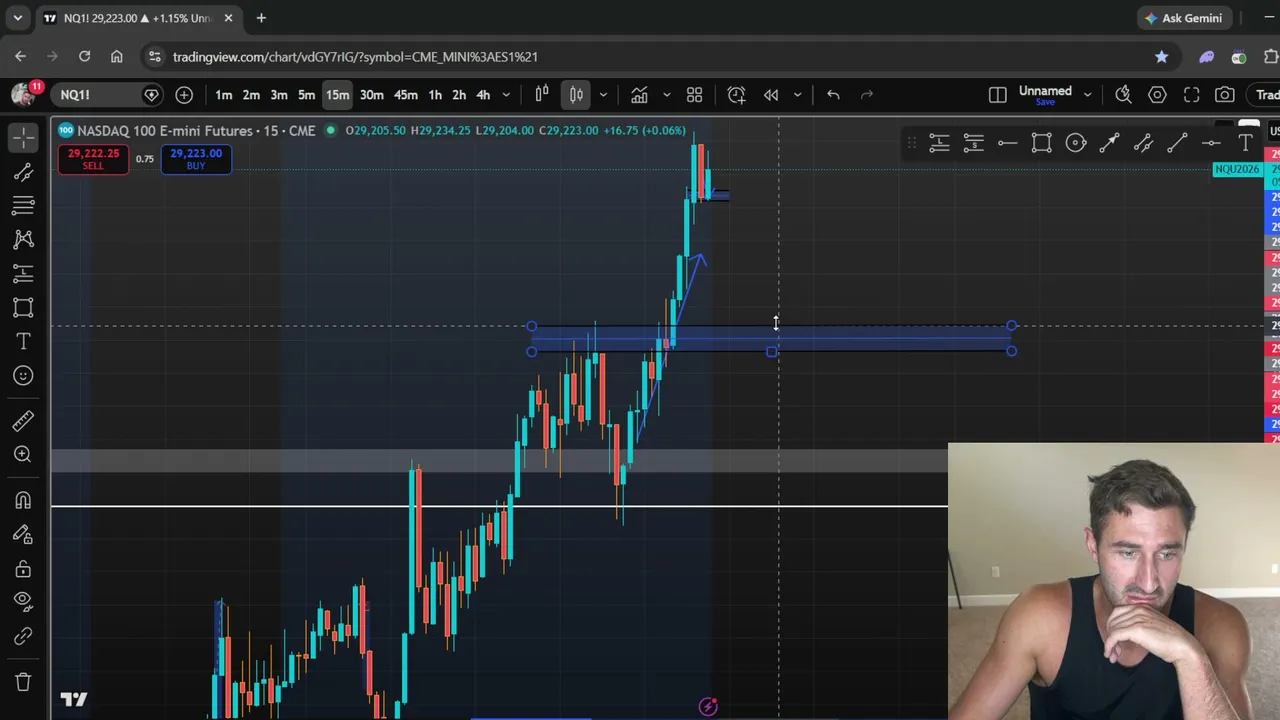
Task: Add a symbol with the plus icon
Action: pos(184,95)
